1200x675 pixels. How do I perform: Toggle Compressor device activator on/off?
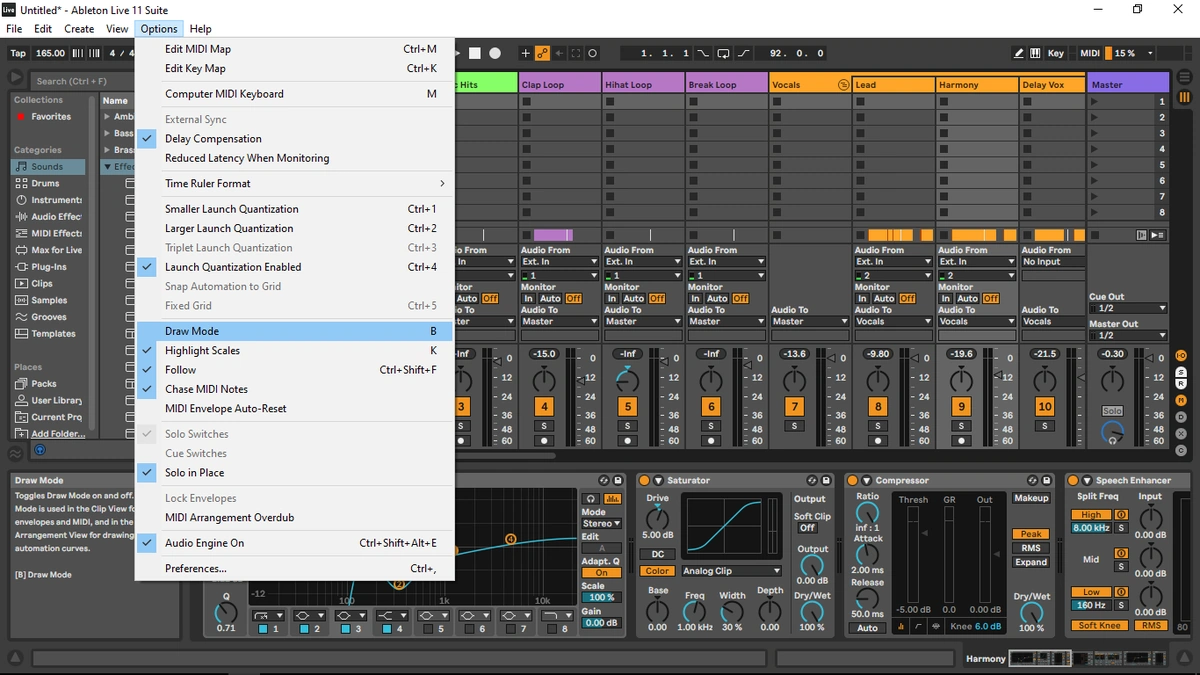852,481
